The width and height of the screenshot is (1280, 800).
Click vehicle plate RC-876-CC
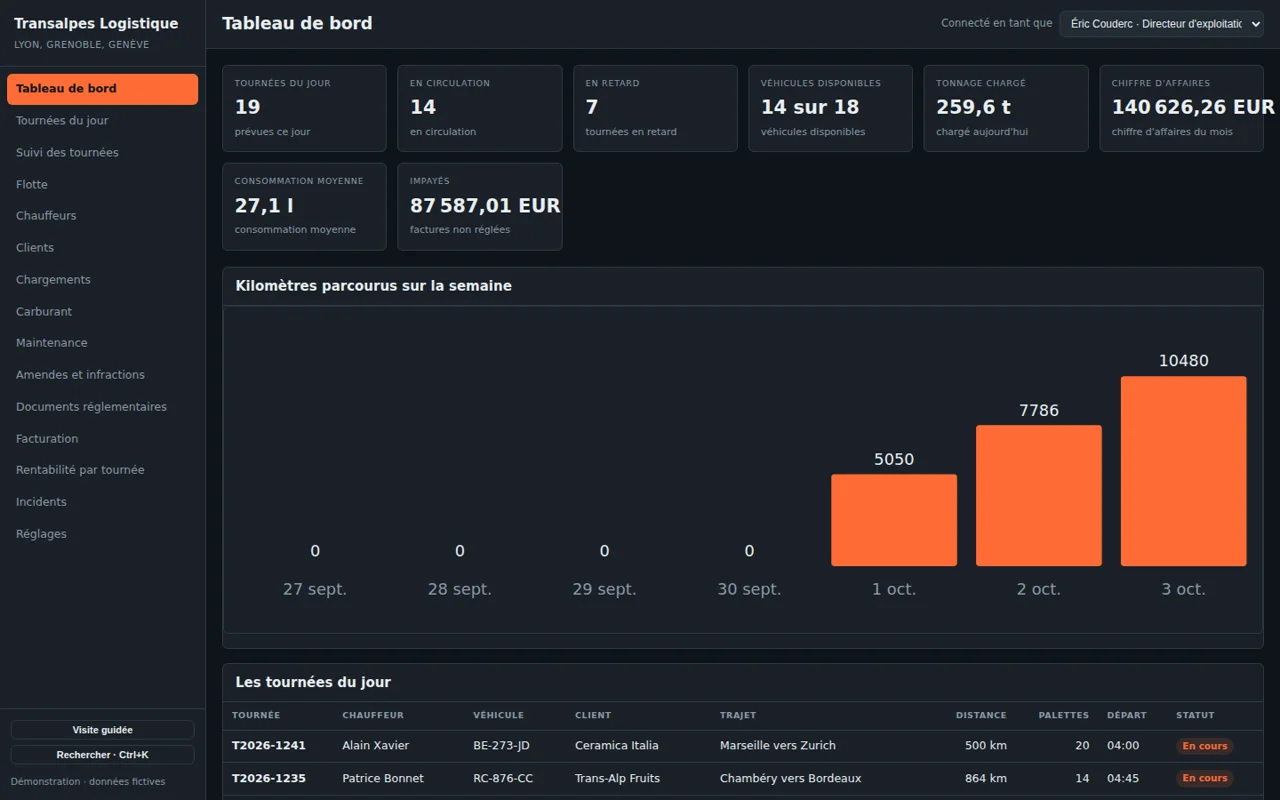[502, 779]
